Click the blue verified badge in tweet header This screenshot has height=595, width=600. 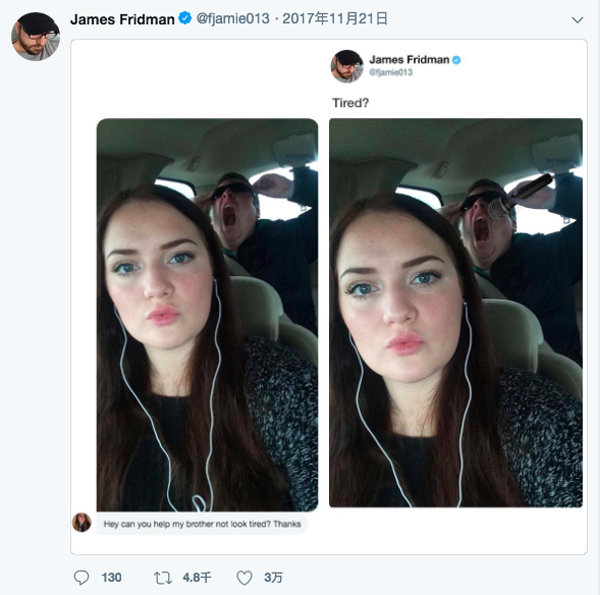(185, 19)
